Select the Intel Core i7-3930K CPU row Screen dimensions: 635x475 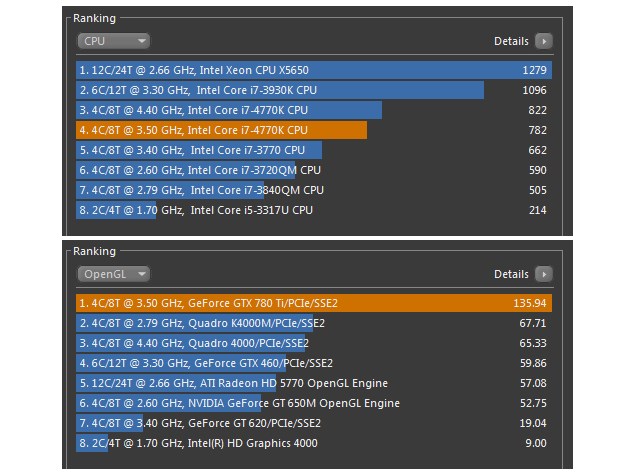(x=314, y=90)
